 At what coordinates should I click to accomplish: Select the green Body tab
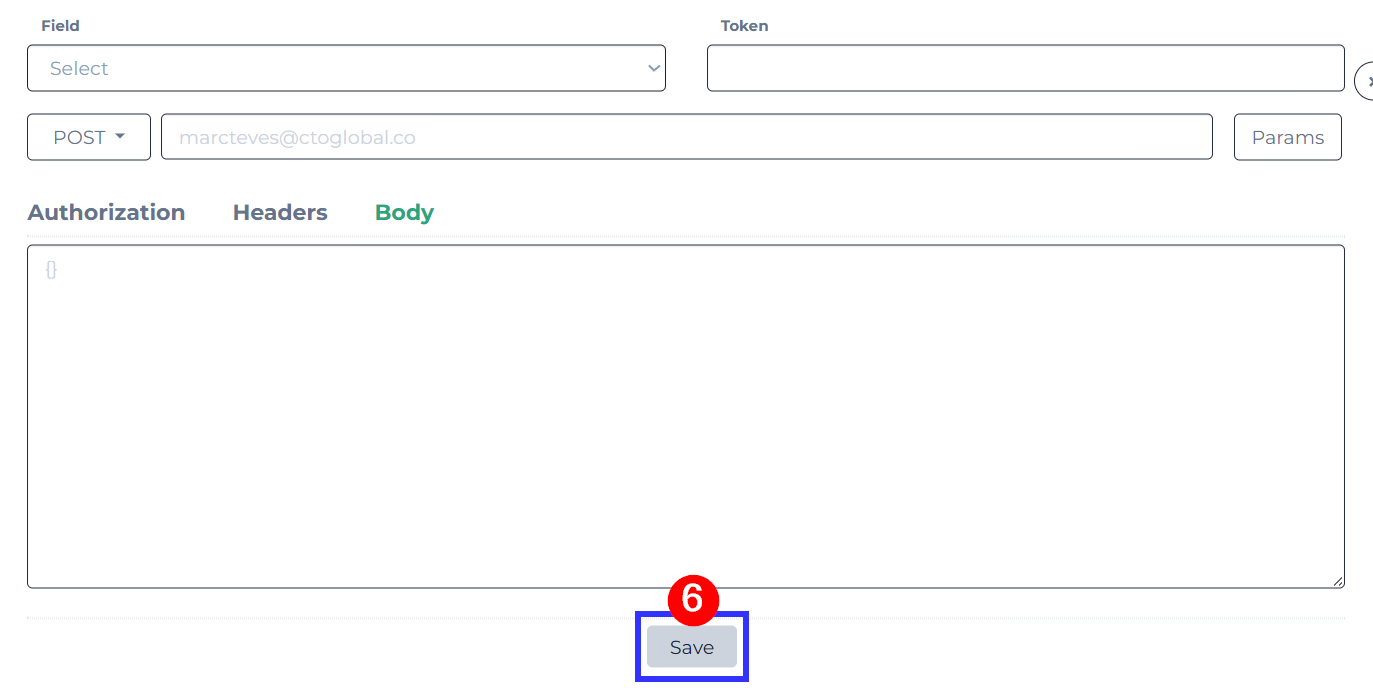[404, 212]
